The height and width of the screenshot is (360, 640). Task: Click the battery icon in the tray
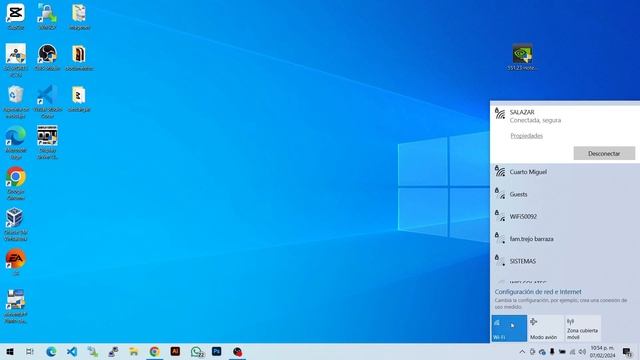tap(562, 352)
